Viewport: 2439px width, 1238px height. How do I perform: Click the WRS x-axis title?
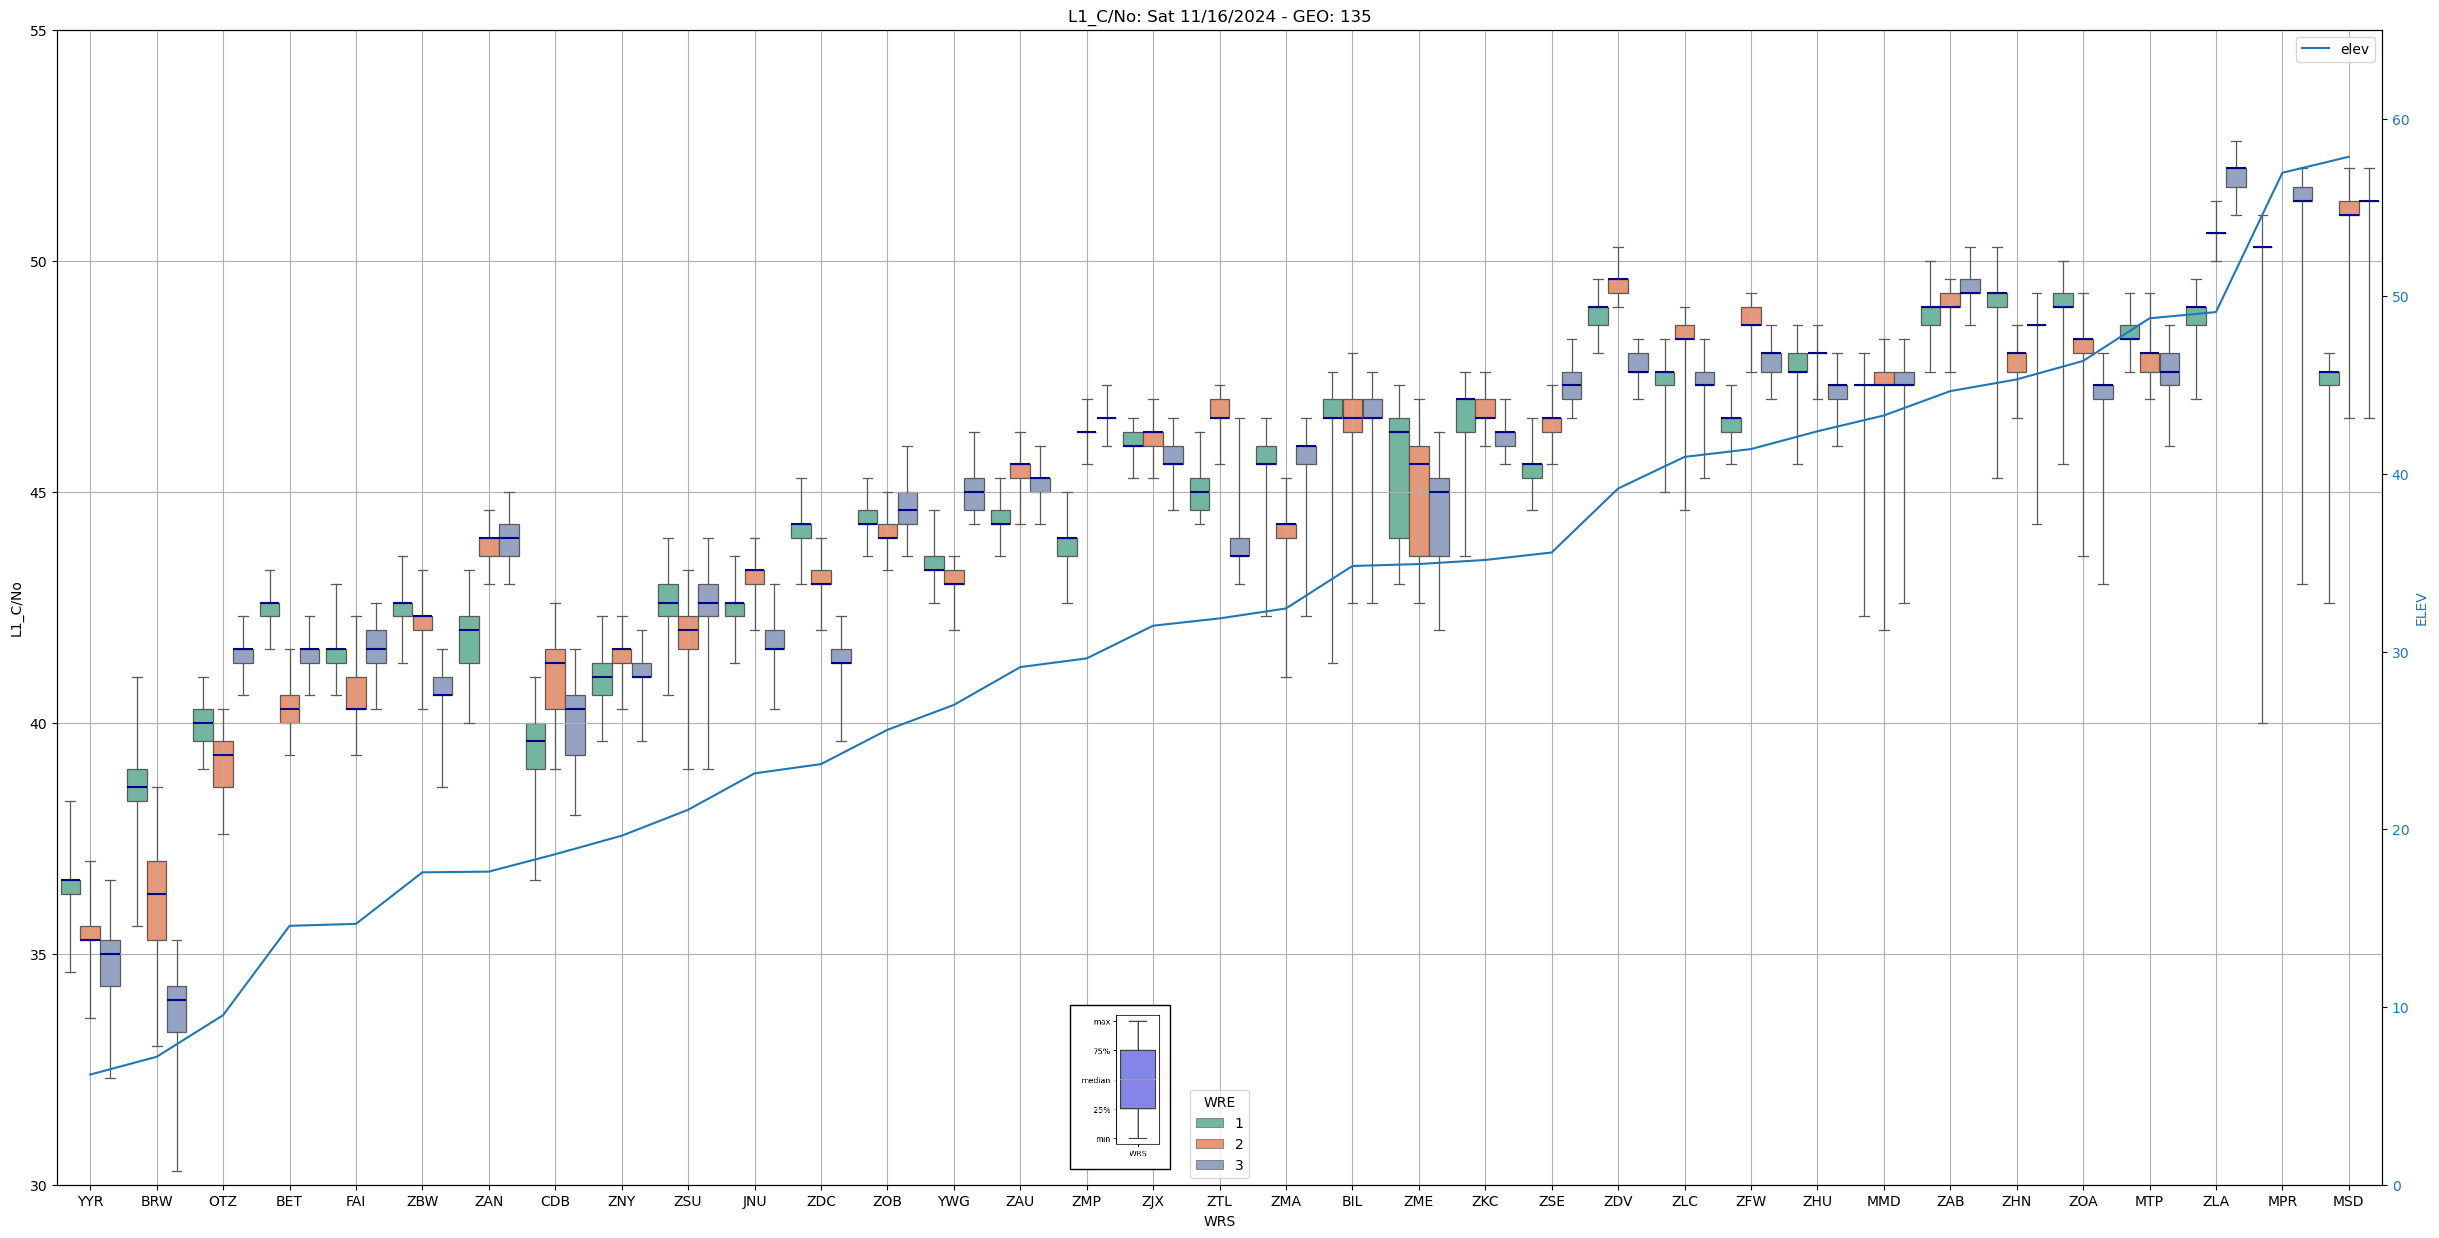coord(1219,1221)
